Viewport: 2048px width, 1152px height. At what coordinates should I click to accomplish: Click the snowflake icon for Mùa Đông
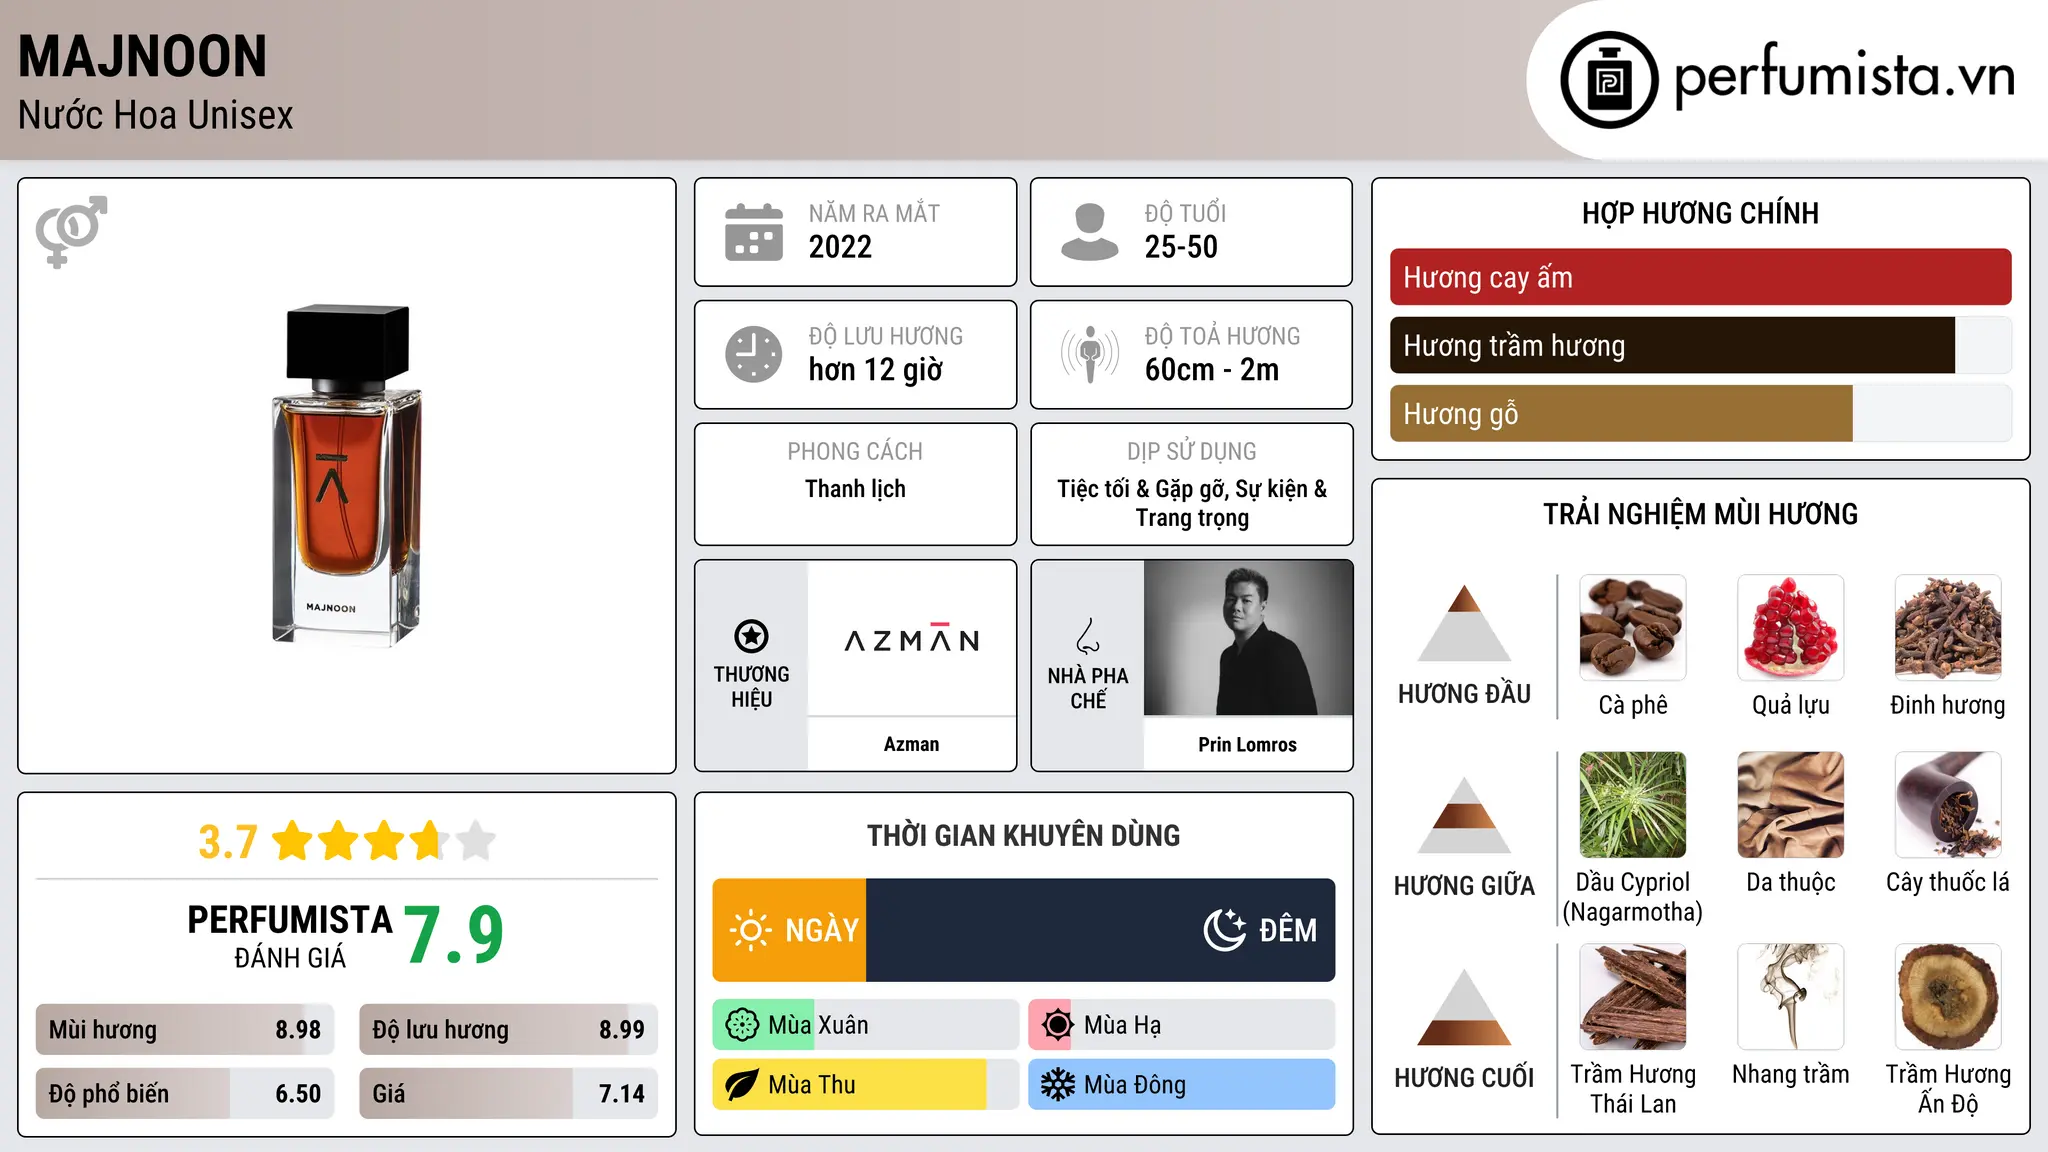coord(1057,1085)
